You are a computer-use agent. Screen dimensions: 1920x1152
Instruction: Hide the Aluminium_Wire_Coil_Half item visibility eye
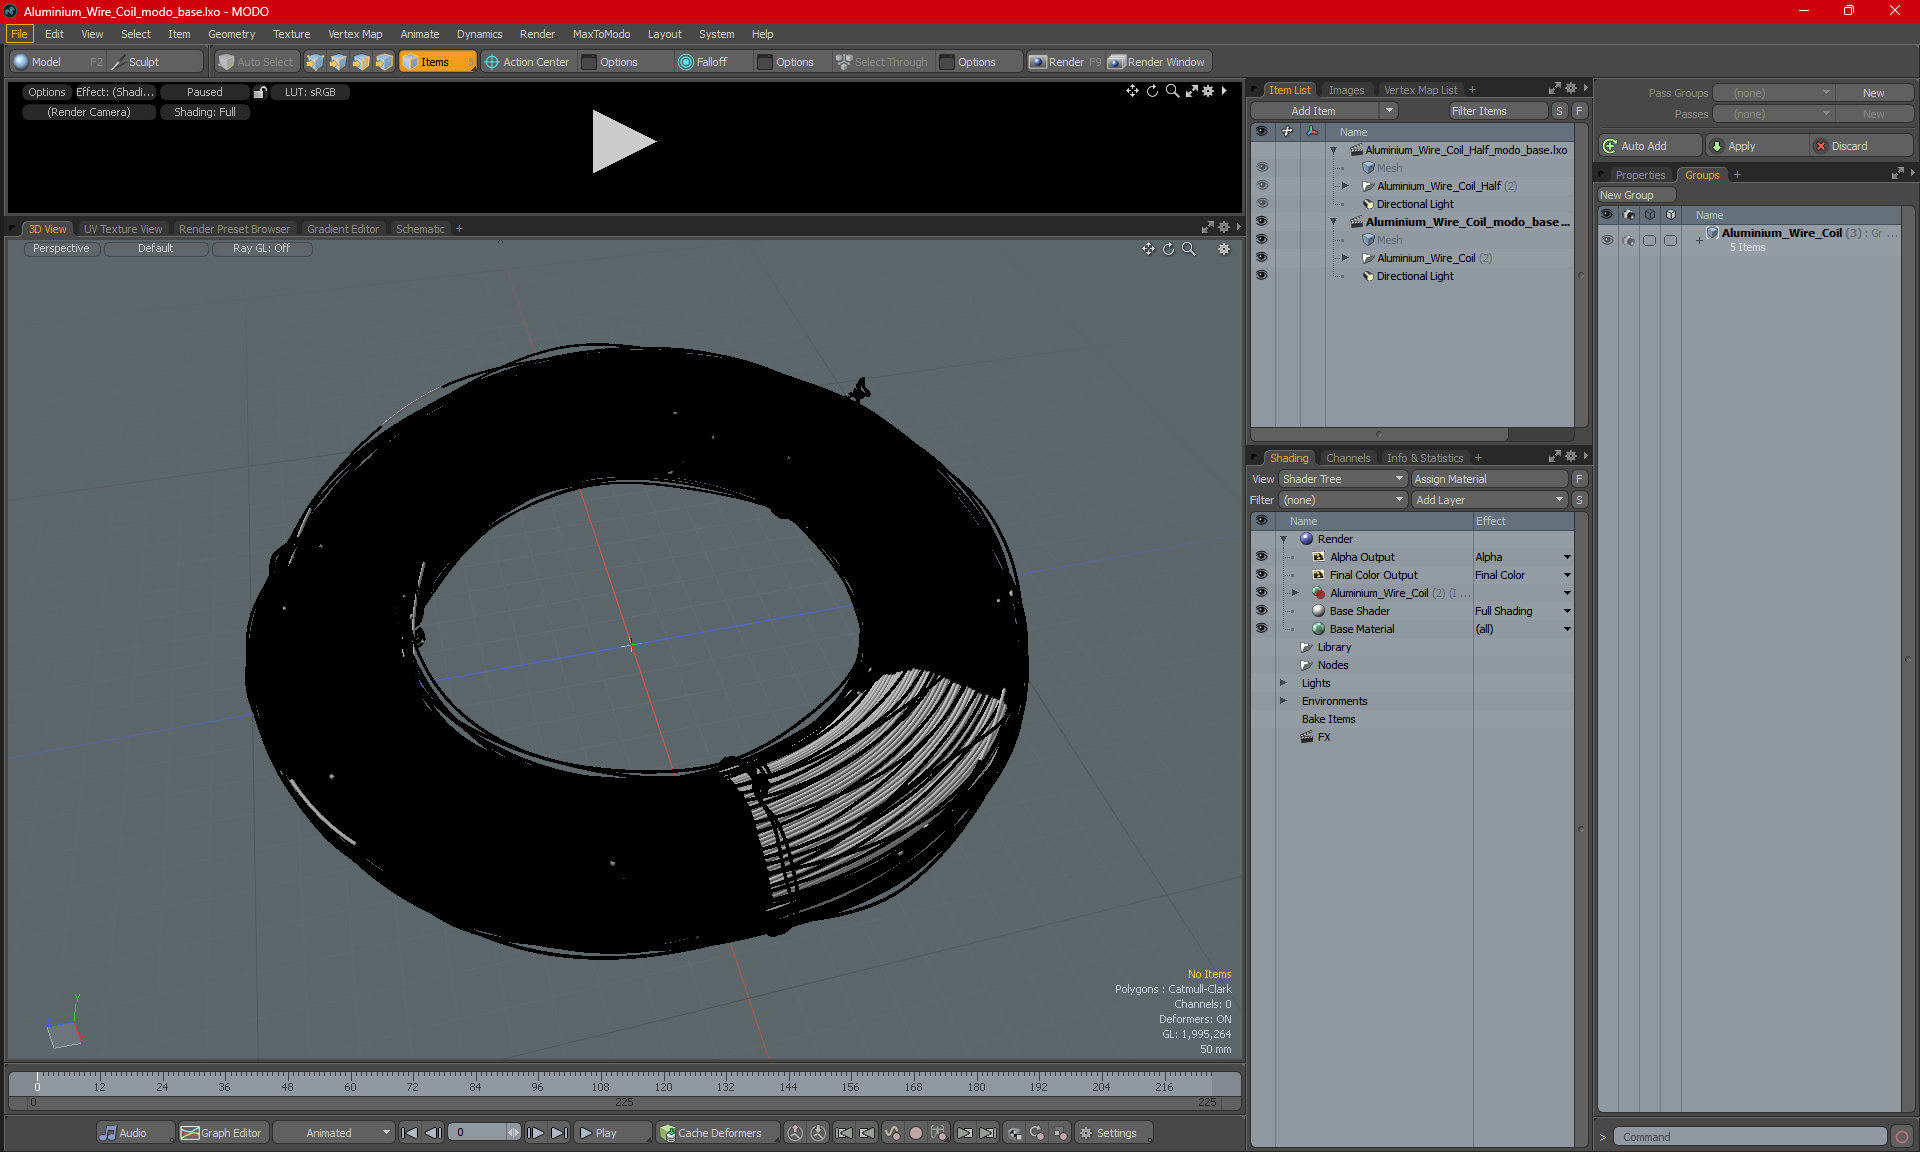pyautogui.click(x=1261, y=186)
